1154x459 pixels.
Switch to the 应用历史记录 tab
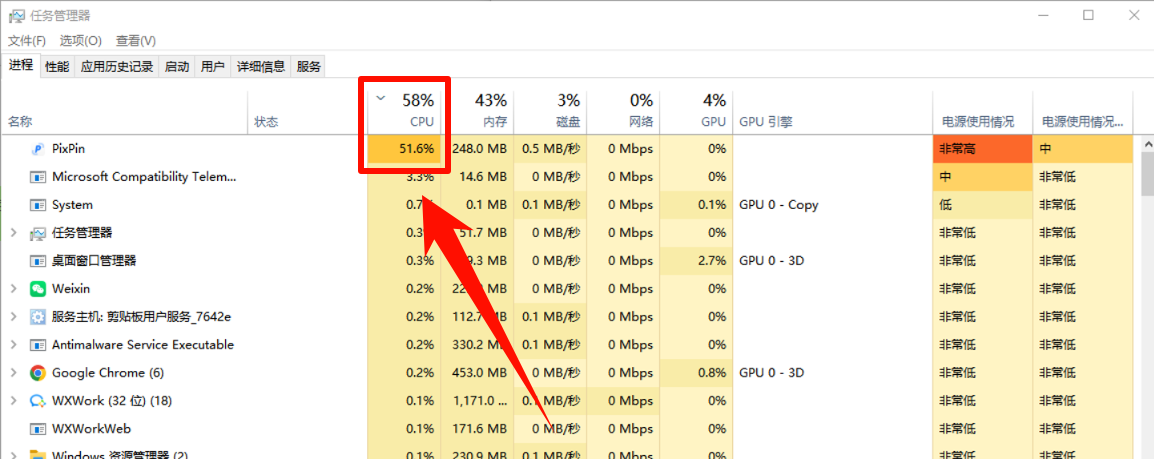(x=116, y=66)
